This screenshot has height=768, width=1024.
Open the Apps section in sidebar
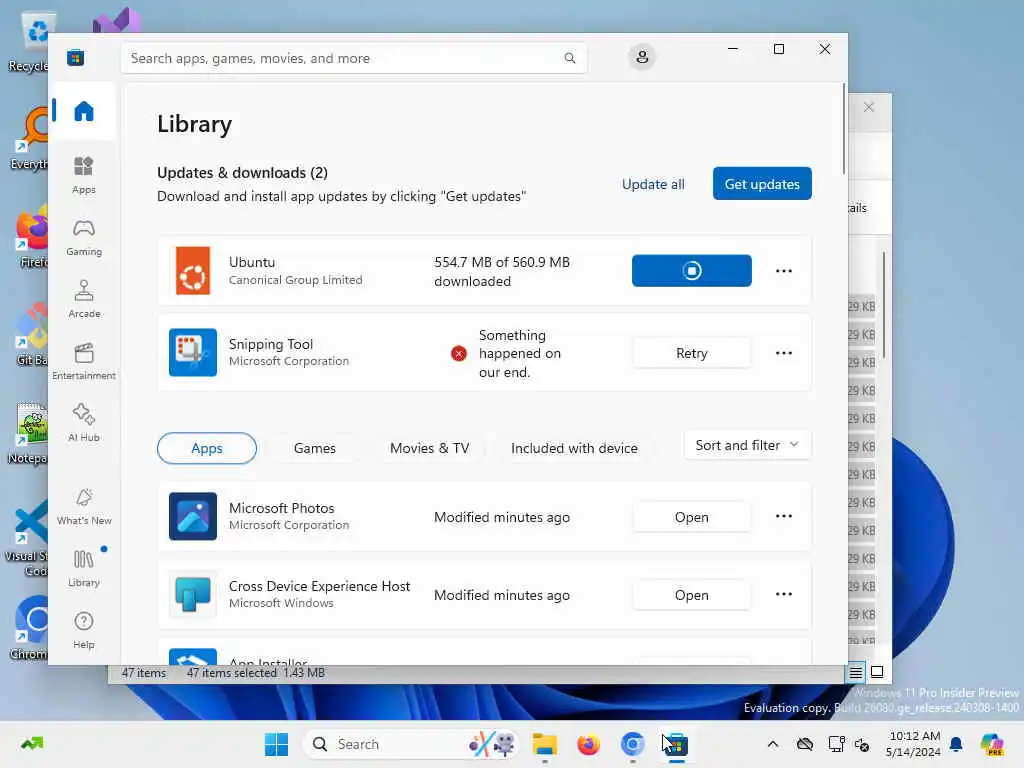(84, 175)
